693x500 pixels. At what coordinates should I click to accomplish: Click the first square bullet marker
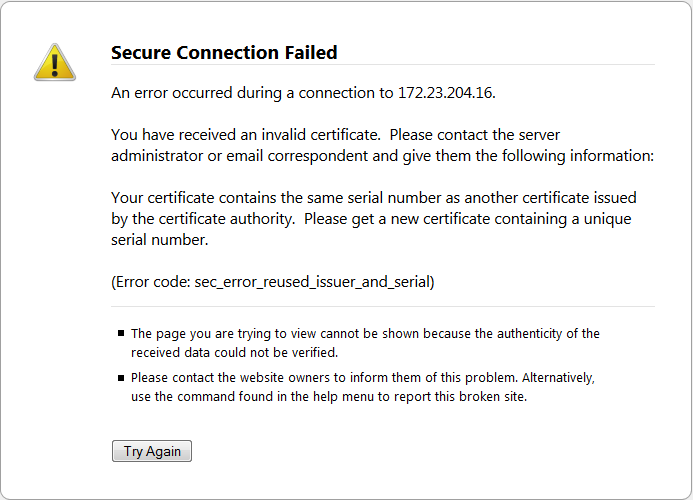coord(121,334)
